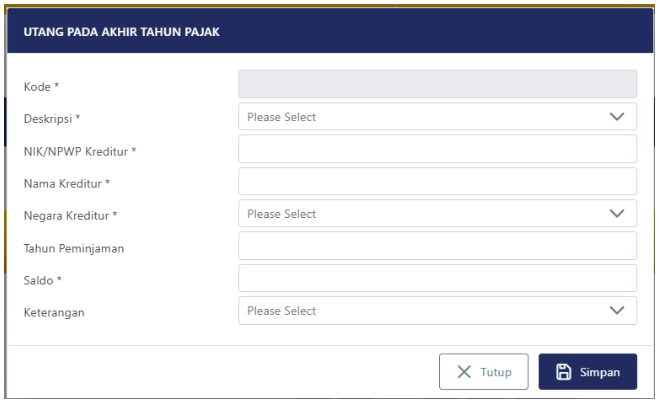The width and height of the screenshot is (660, 404).
Task: Focus the NIK/NPWP Kreditur input field
Action: pos(437,149)
